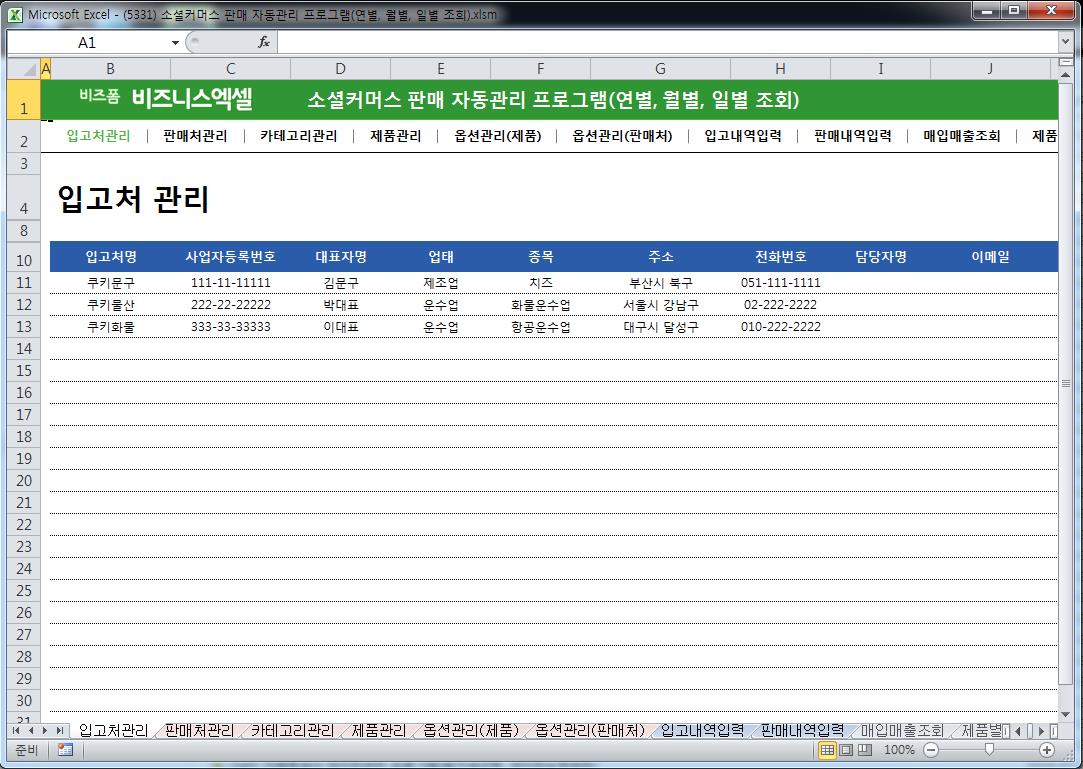This screenshot has width=1083, height=769.
Task: Select column G header
Action: tap(660, 68)
